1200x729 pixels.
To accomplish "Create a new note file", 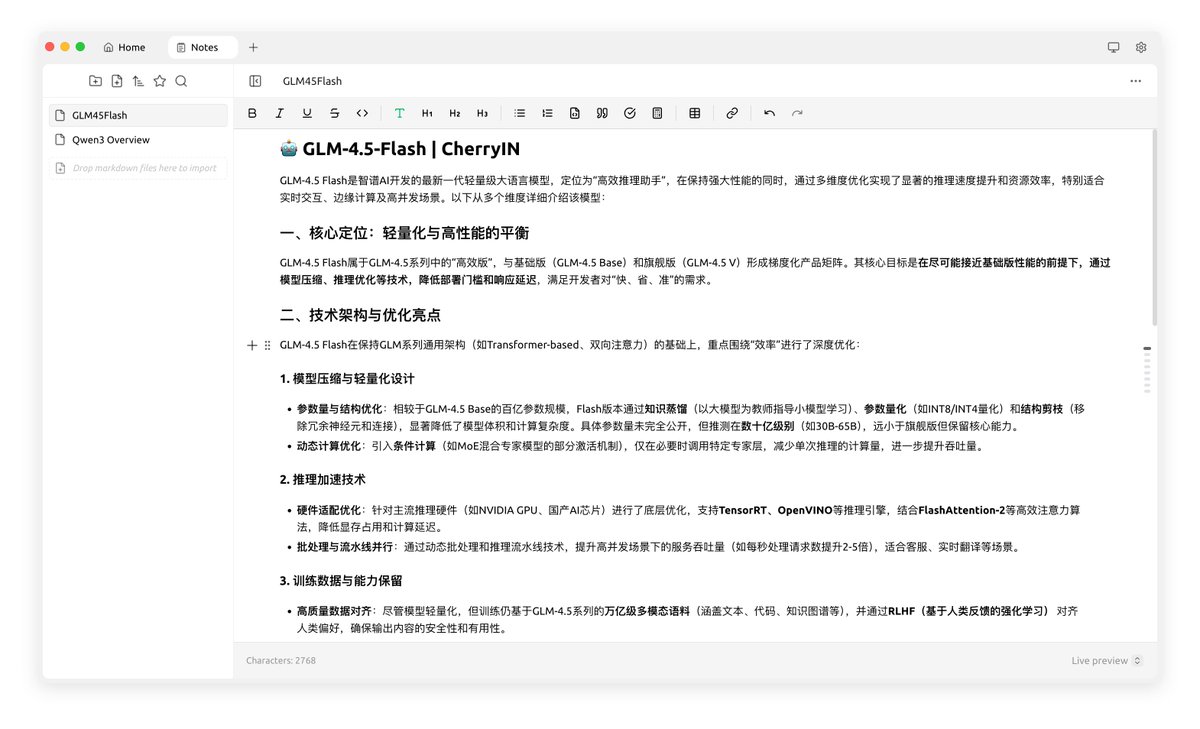I will 117,81.
